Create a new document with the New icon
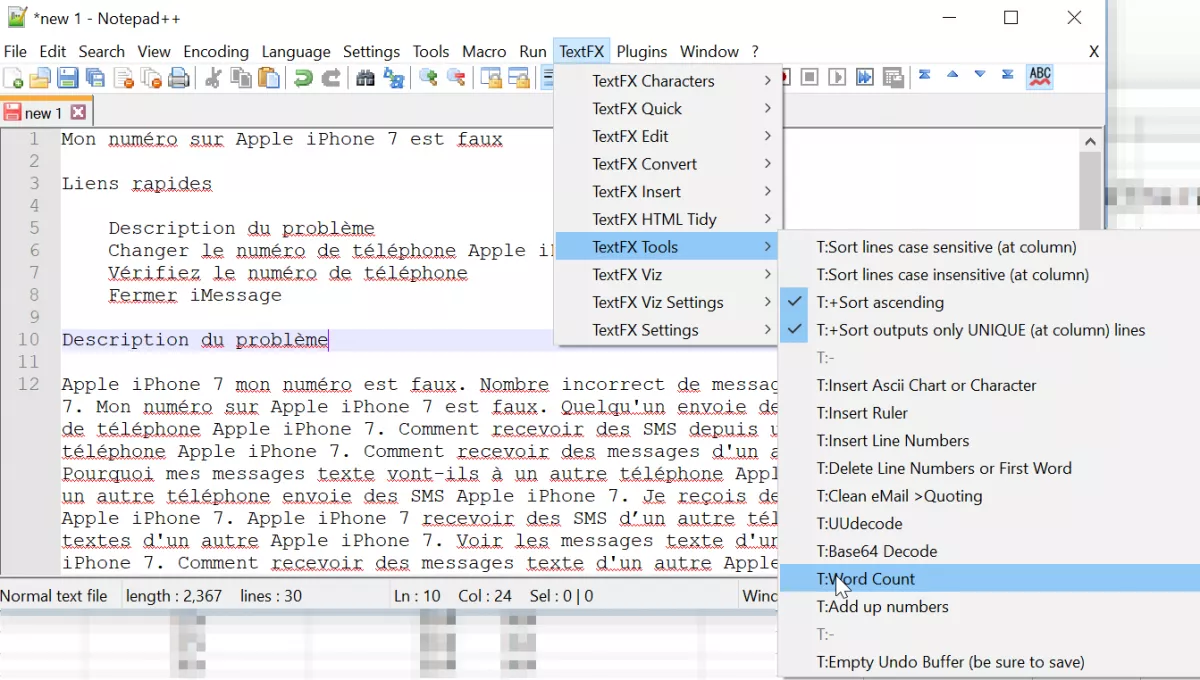 click(x=14, y=78)
